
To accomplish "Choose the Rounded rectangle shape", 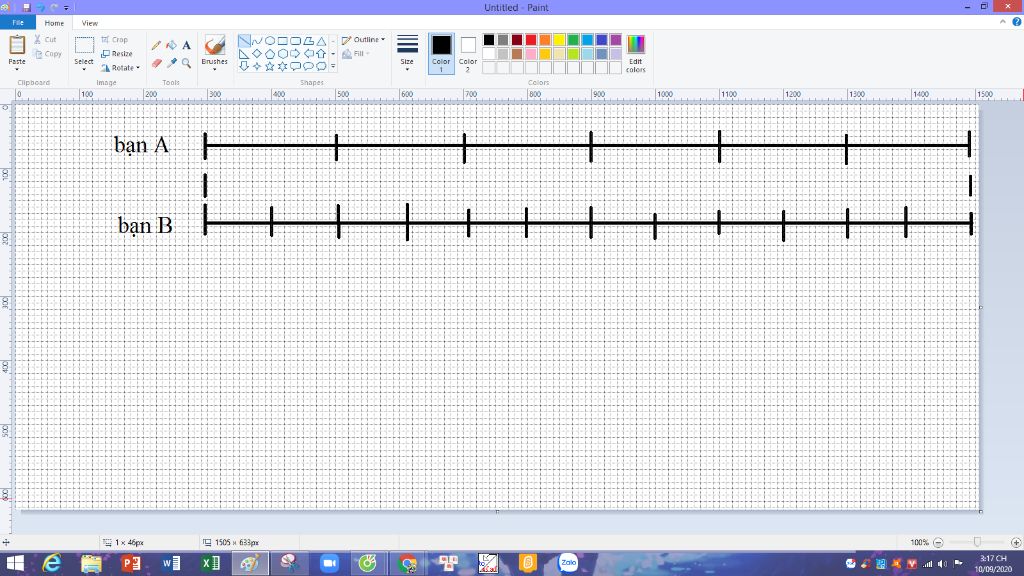I will coord(295,40).
